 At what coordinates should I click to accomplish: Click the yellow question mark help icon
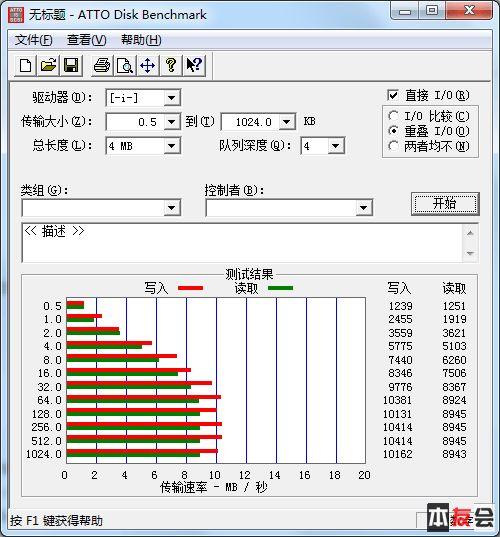pyautogui.click(x=171, y=65)
